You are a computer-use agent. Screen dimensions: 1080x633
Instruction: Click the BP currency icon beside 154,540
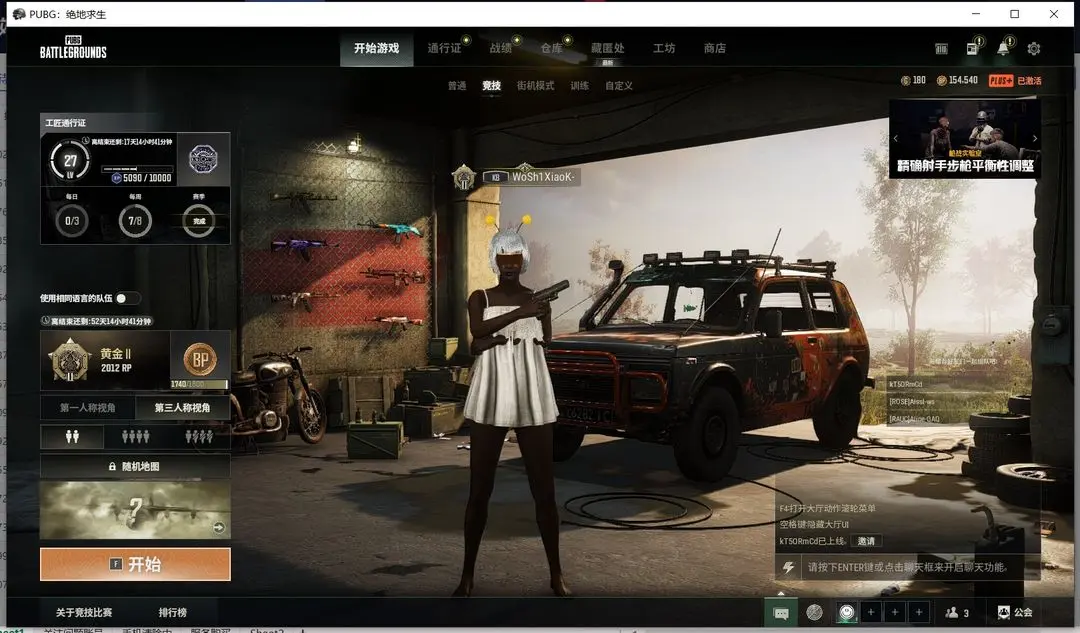[941, 81]
